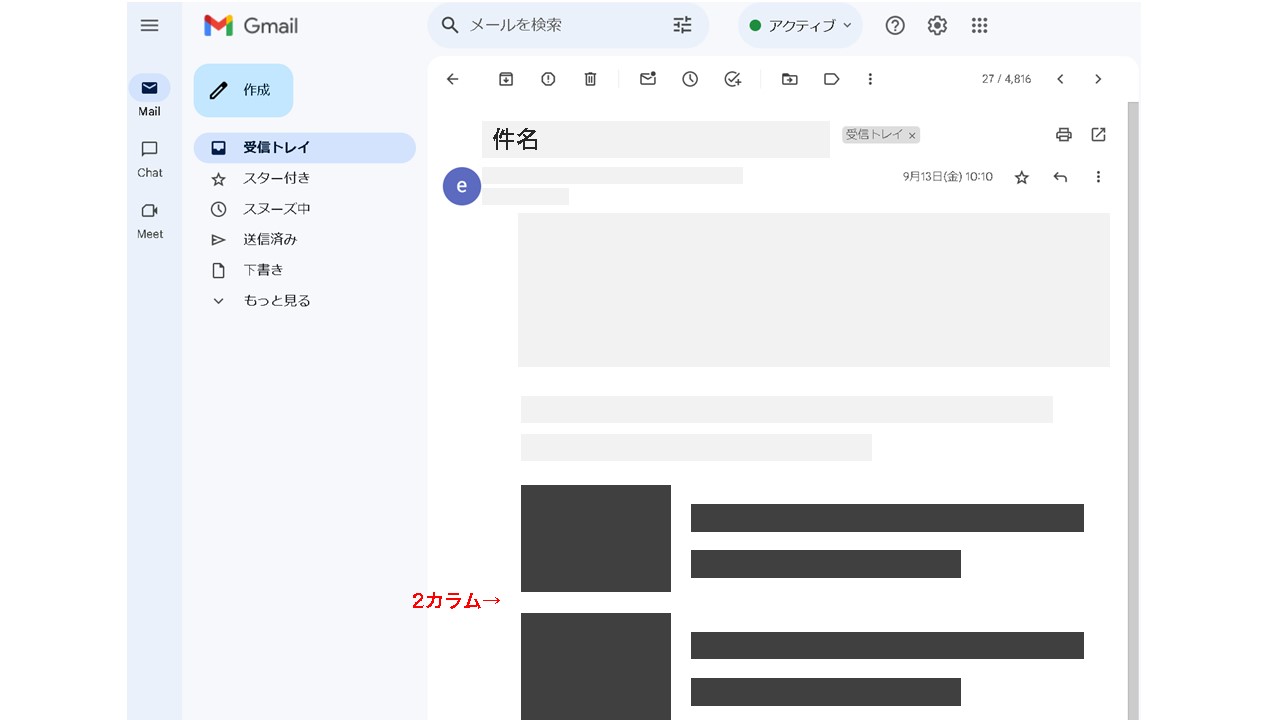Click the 作成 compose button

pyautogui.click(x=243, y=90)
